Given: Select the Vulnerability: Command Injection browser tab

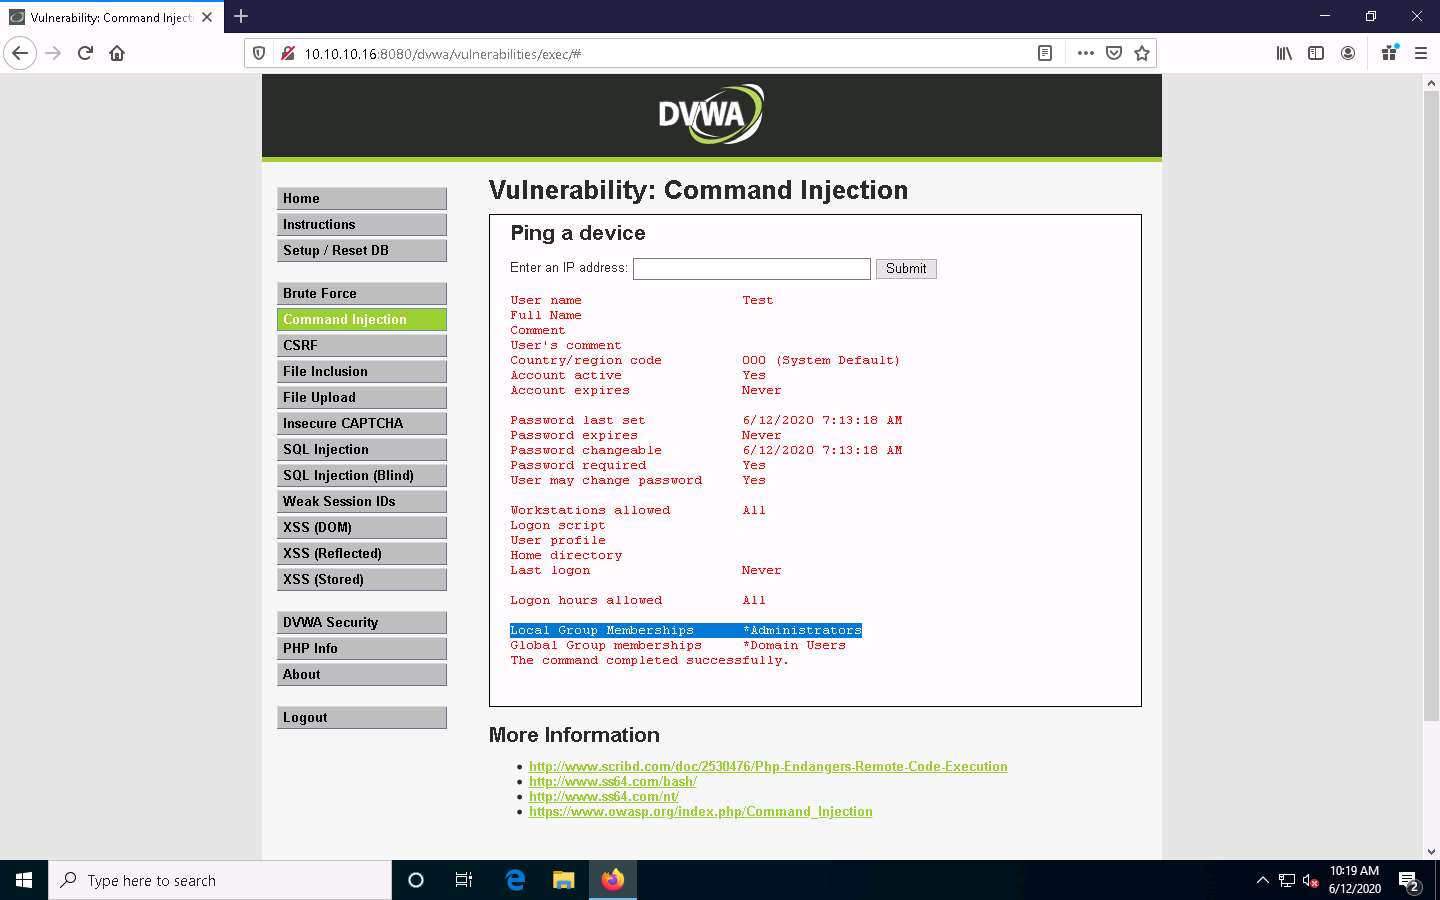Looking at the screenshot, I should [110, 16].
